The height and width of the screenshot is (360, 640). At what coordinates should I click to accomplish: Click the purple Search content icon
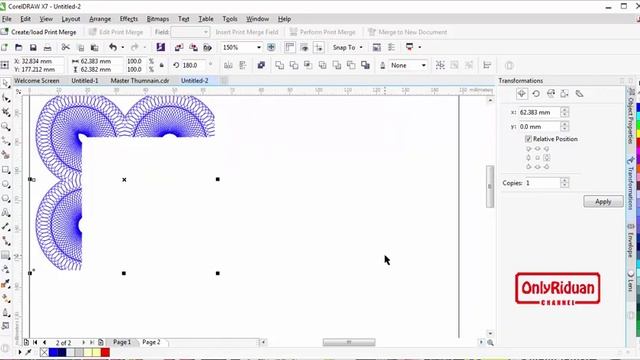pyautogui.click(x=161, y=47)
